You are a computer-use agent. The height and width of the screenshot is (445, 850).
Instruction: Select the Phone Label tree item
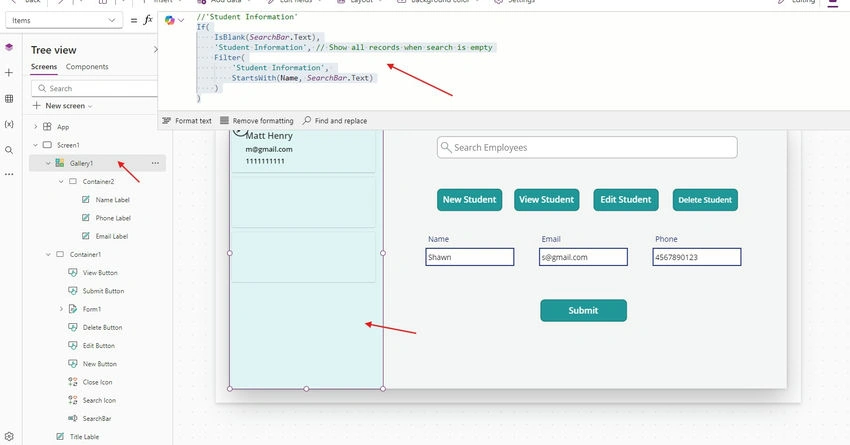pos(113,218)
